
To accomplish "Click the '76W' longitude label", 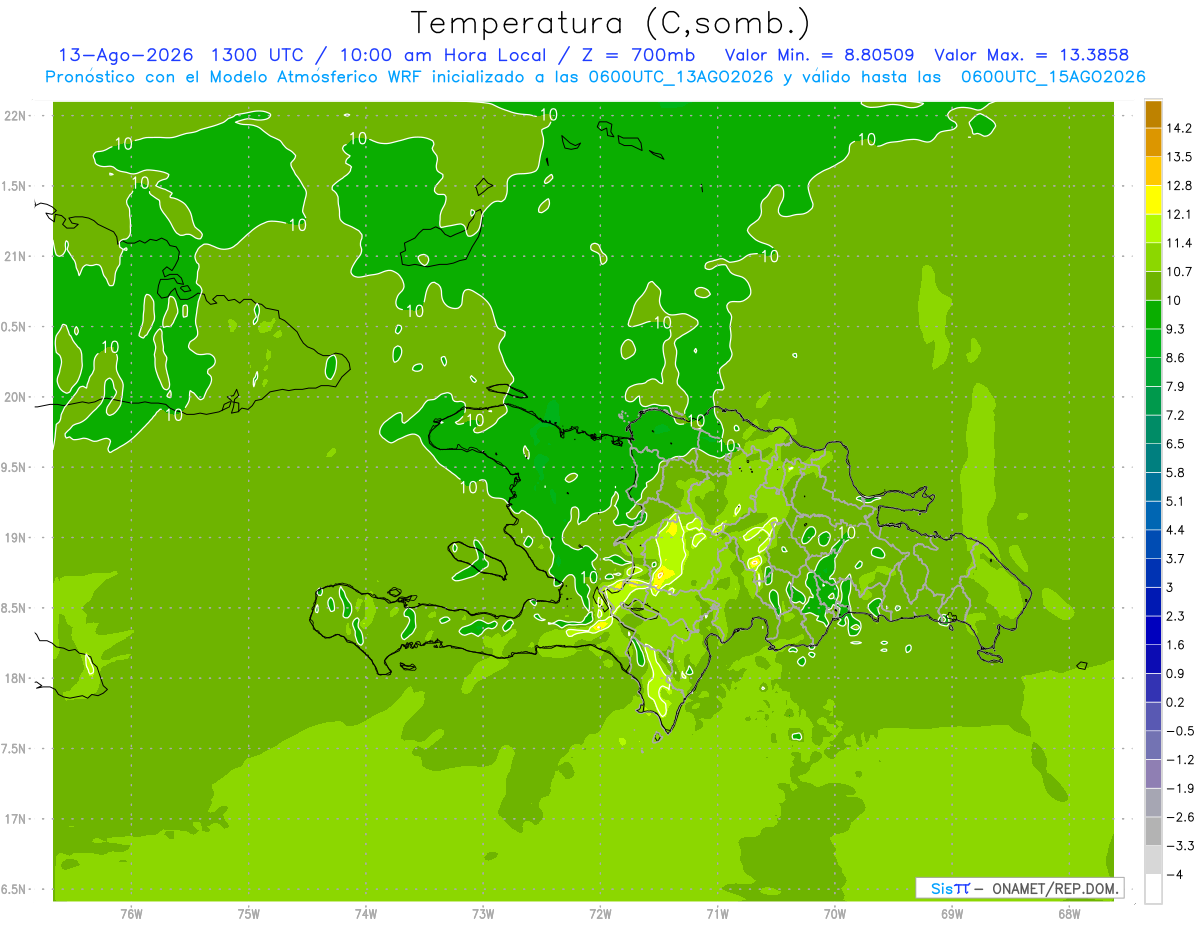I will [131, 914].
